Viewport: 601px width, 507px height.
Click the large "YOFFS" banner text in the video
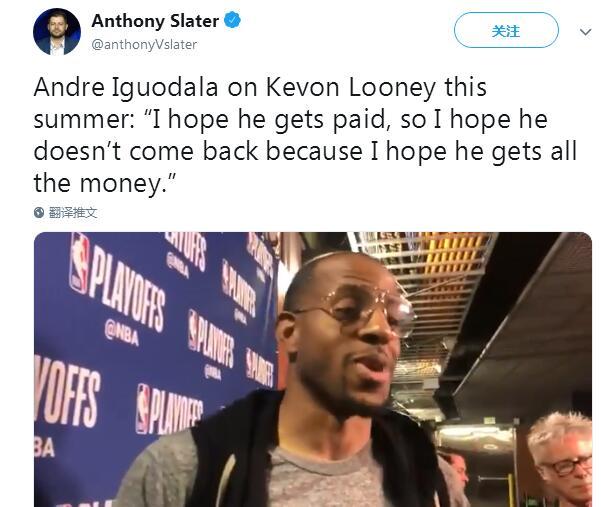[67, 392]
